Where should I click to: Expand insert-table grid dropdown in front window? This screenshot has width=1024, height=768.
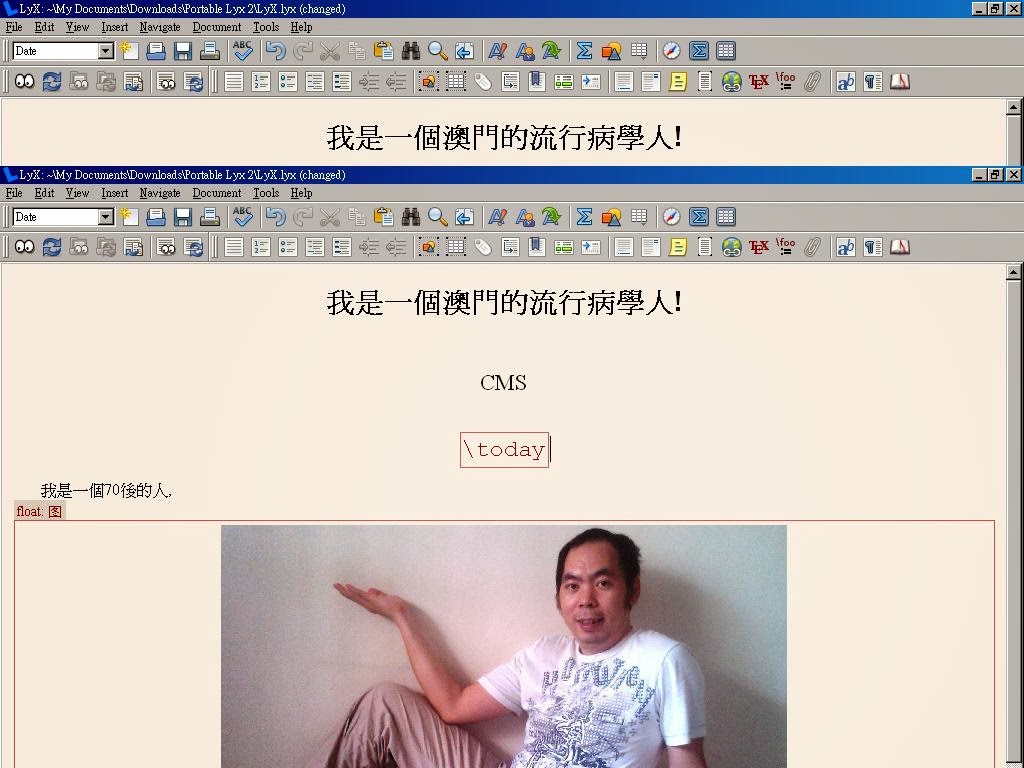click(639, 217)
